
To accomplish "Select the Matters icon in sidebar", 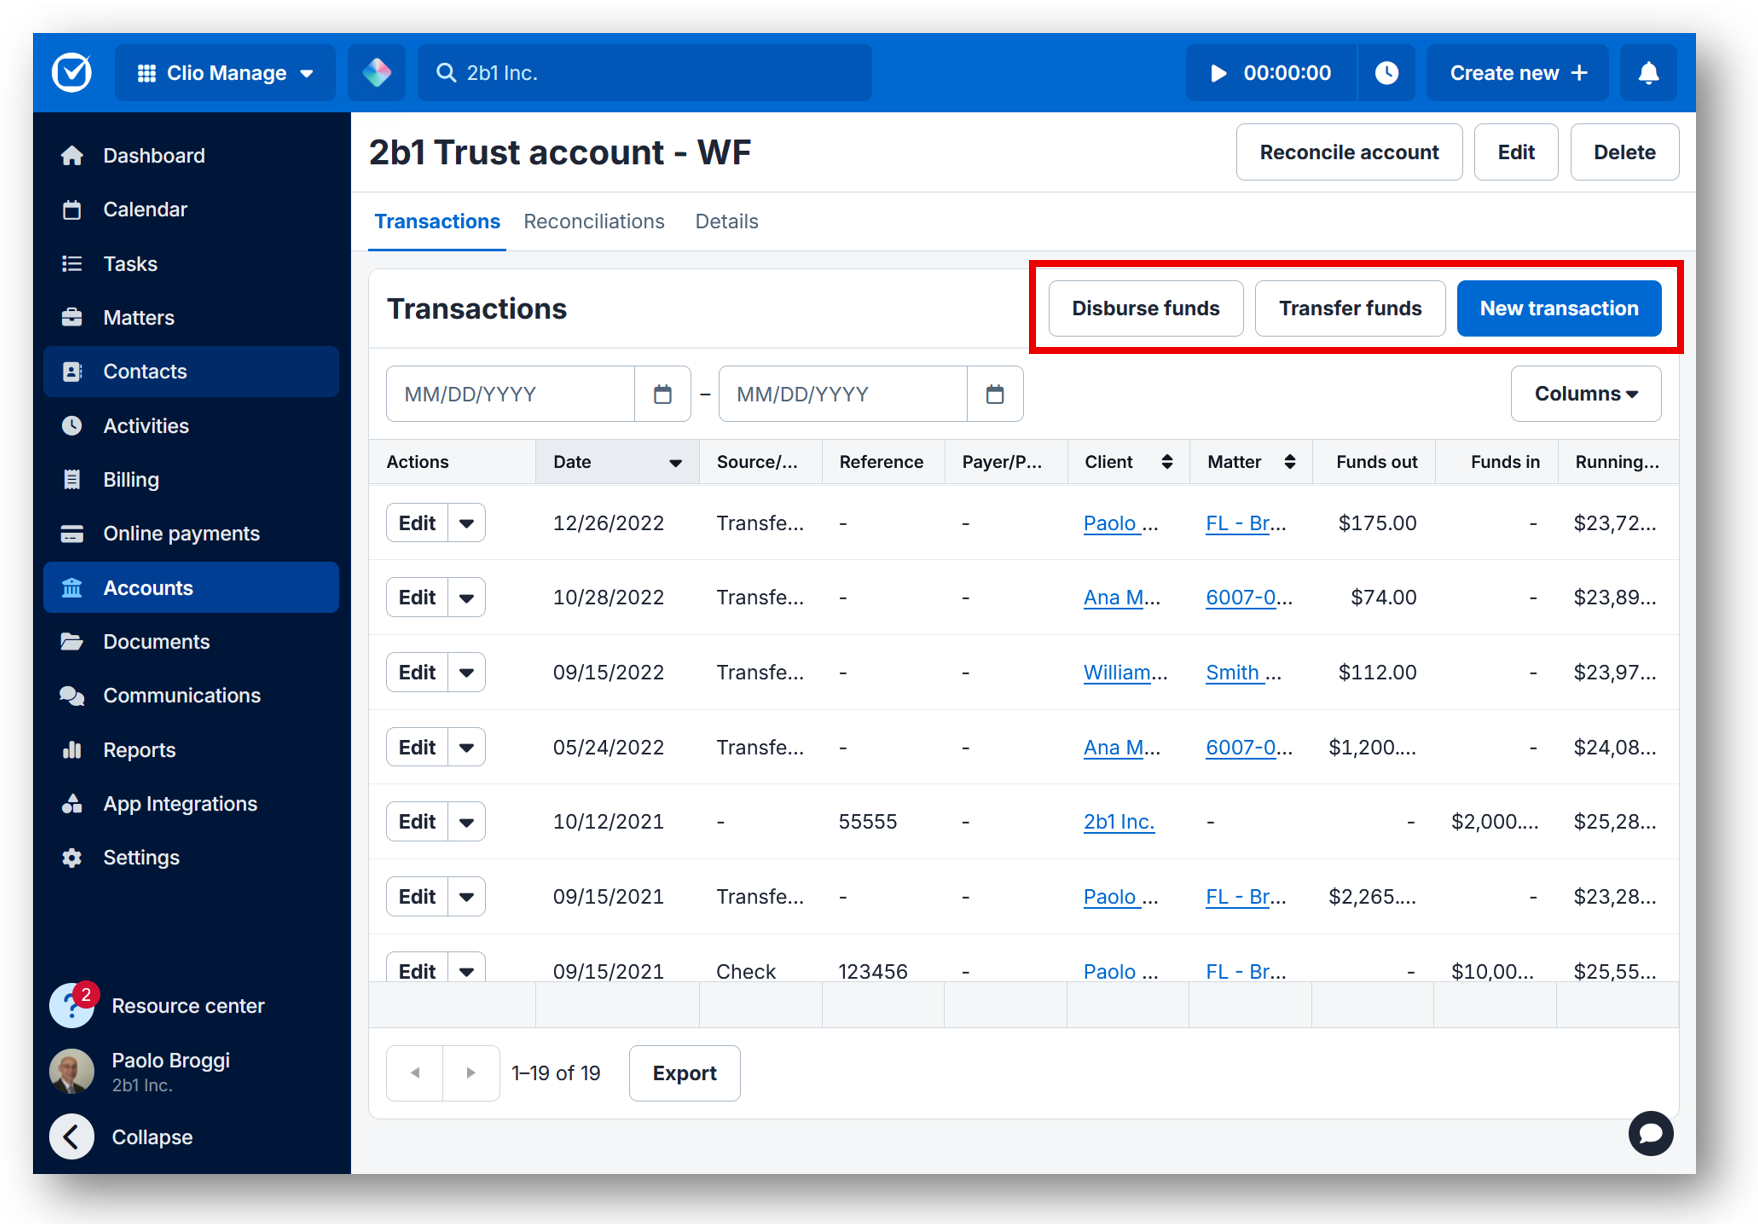I will [x=72, y=317].
